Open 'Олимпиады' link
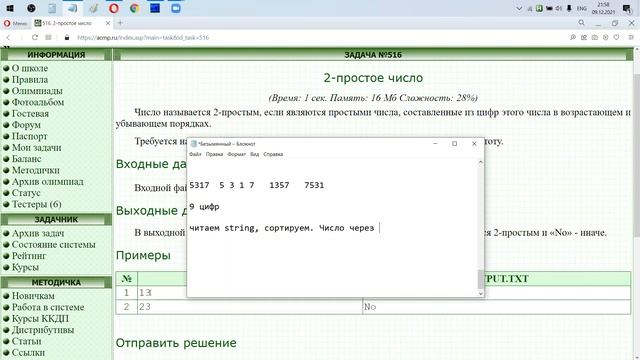Screen dimensions: 640x360 click(x=37, y=91)
